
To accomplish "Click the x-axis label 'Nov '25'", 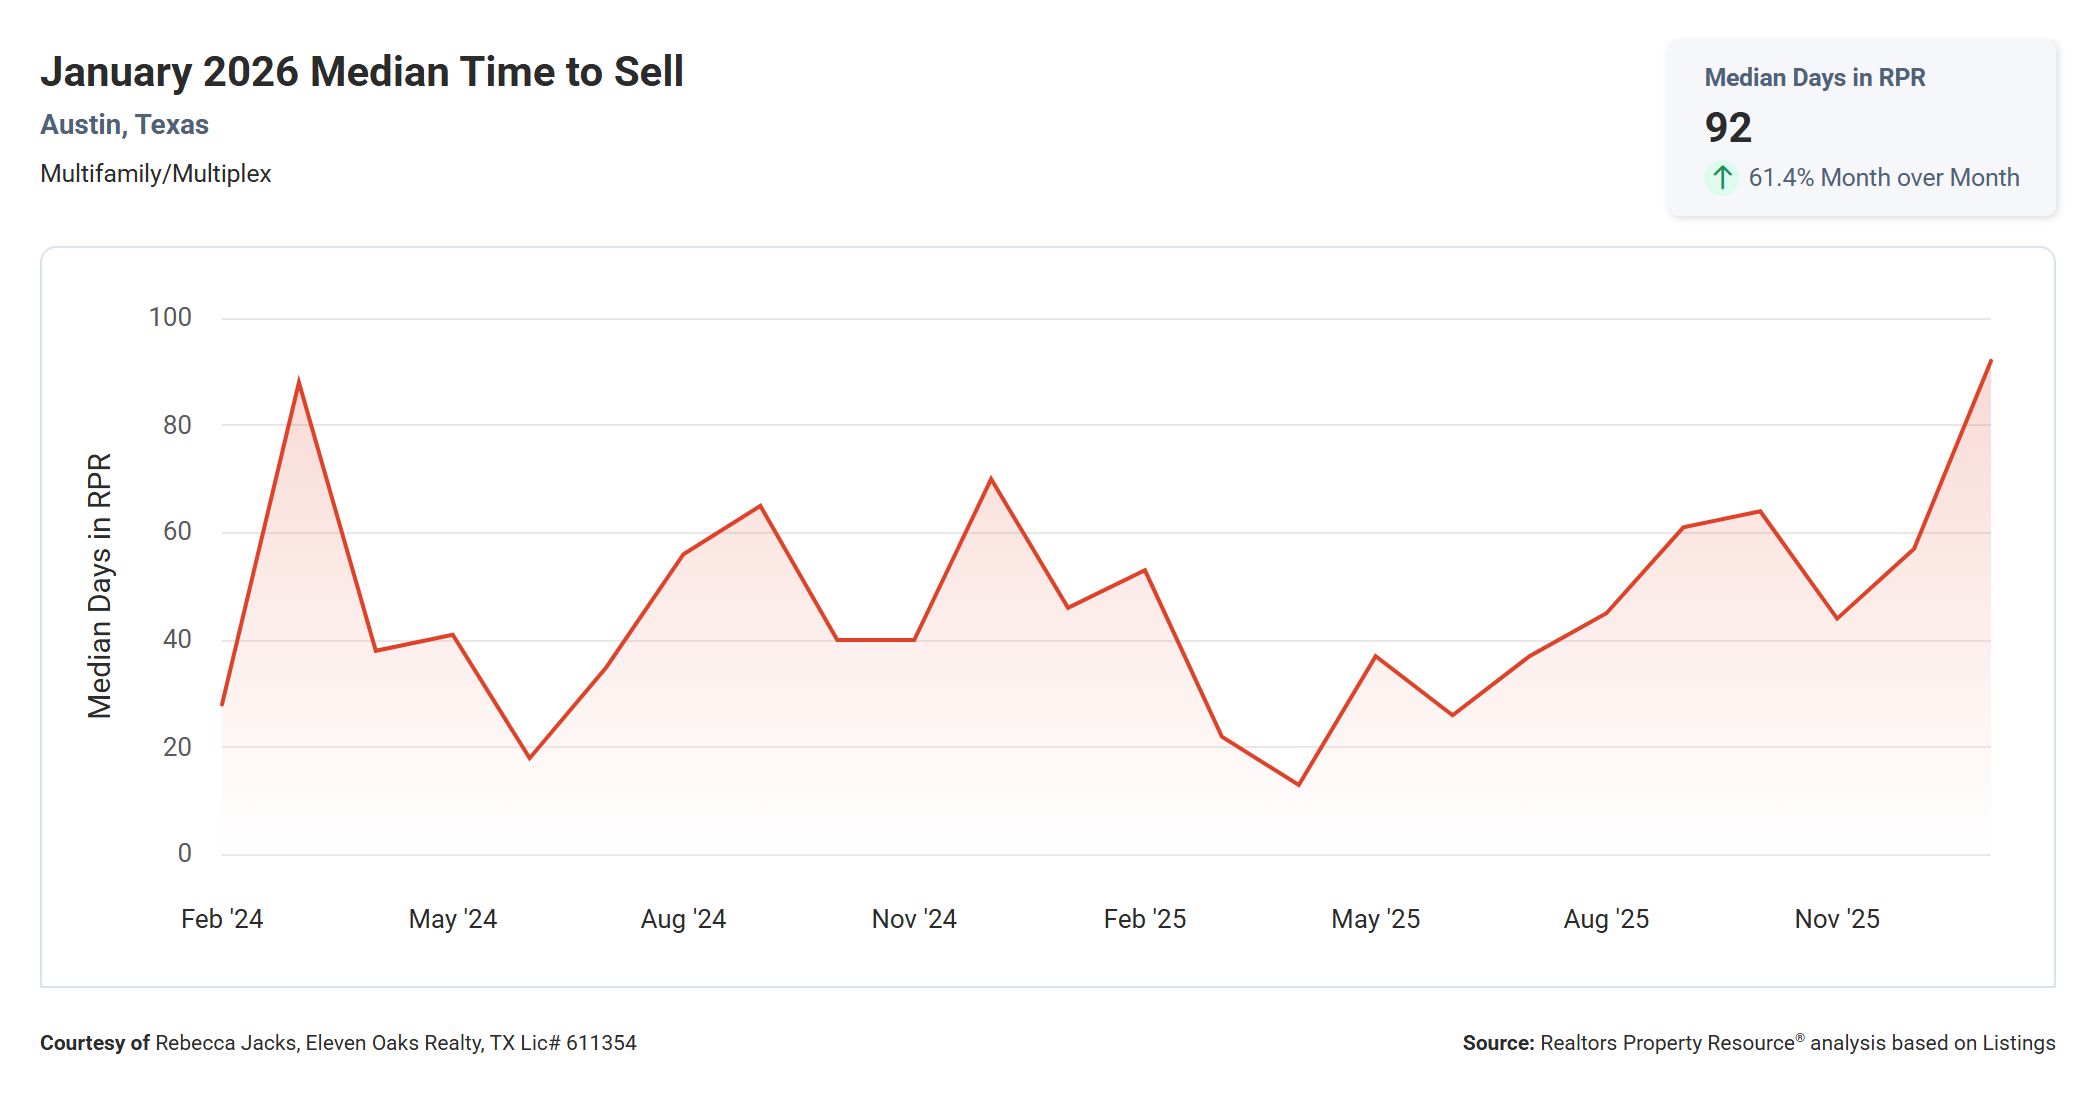I will pos(1837,919).
